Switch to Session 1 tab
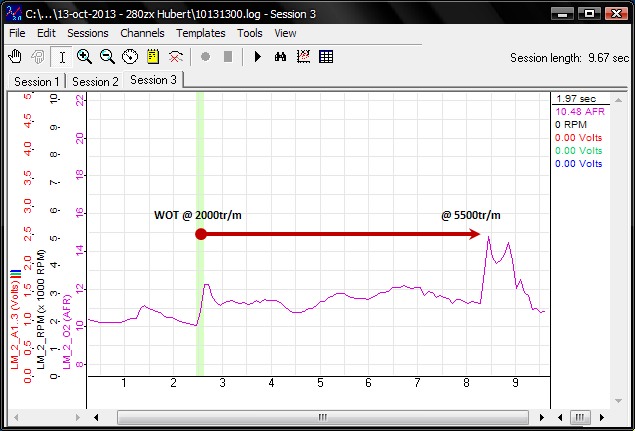Image resolution: width=635 pixels, height=431 pixels. click(x=36, y=81)
